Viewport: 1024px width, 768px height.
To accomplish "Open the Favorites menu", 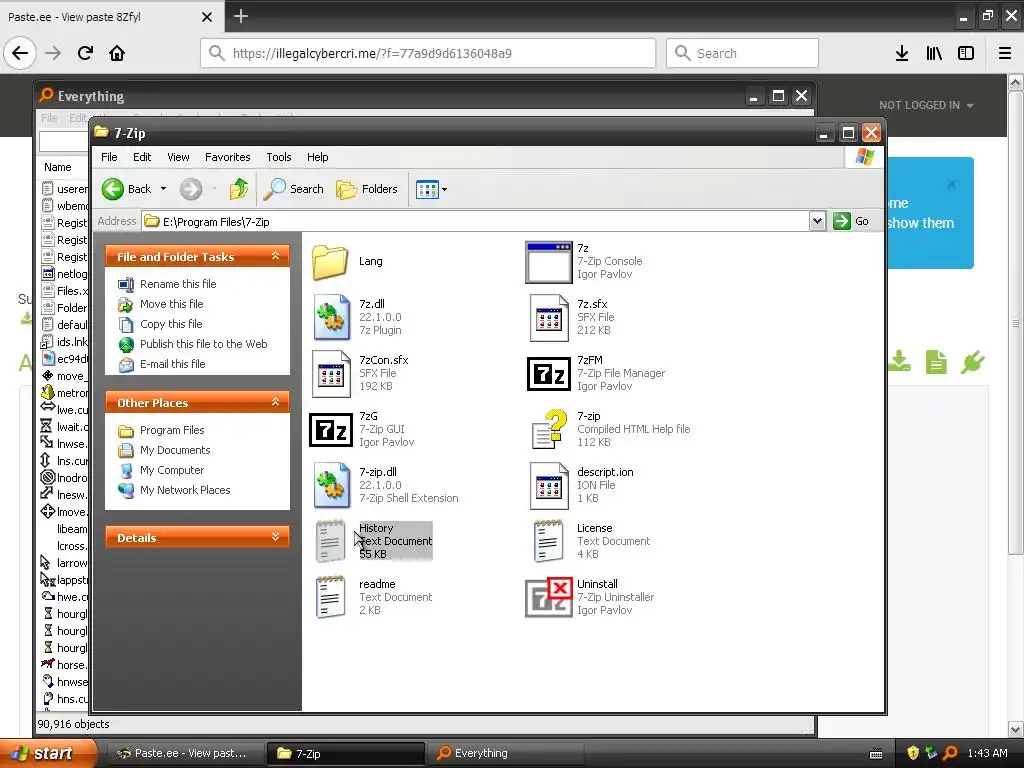I will coord(227,157).
